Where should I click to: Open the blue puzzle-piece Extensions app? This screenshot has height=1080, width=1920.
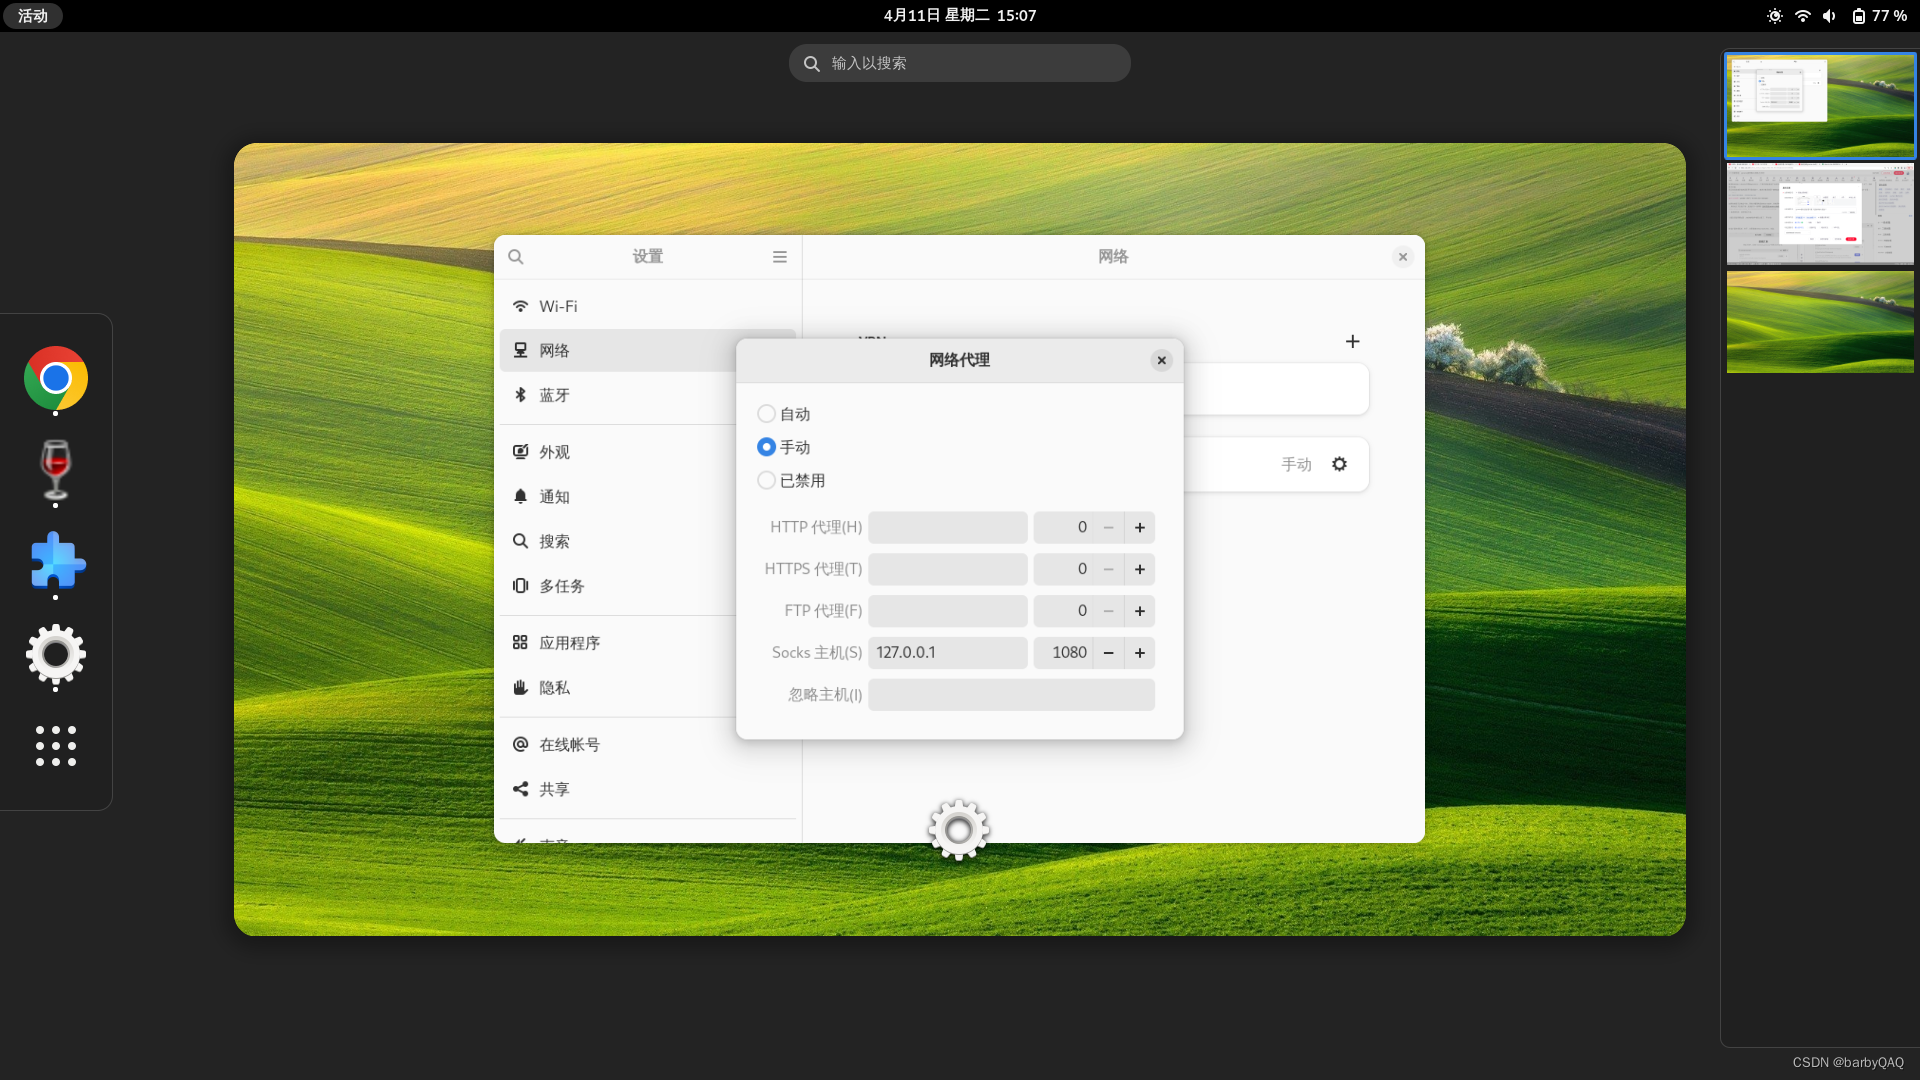coord(57,561)
